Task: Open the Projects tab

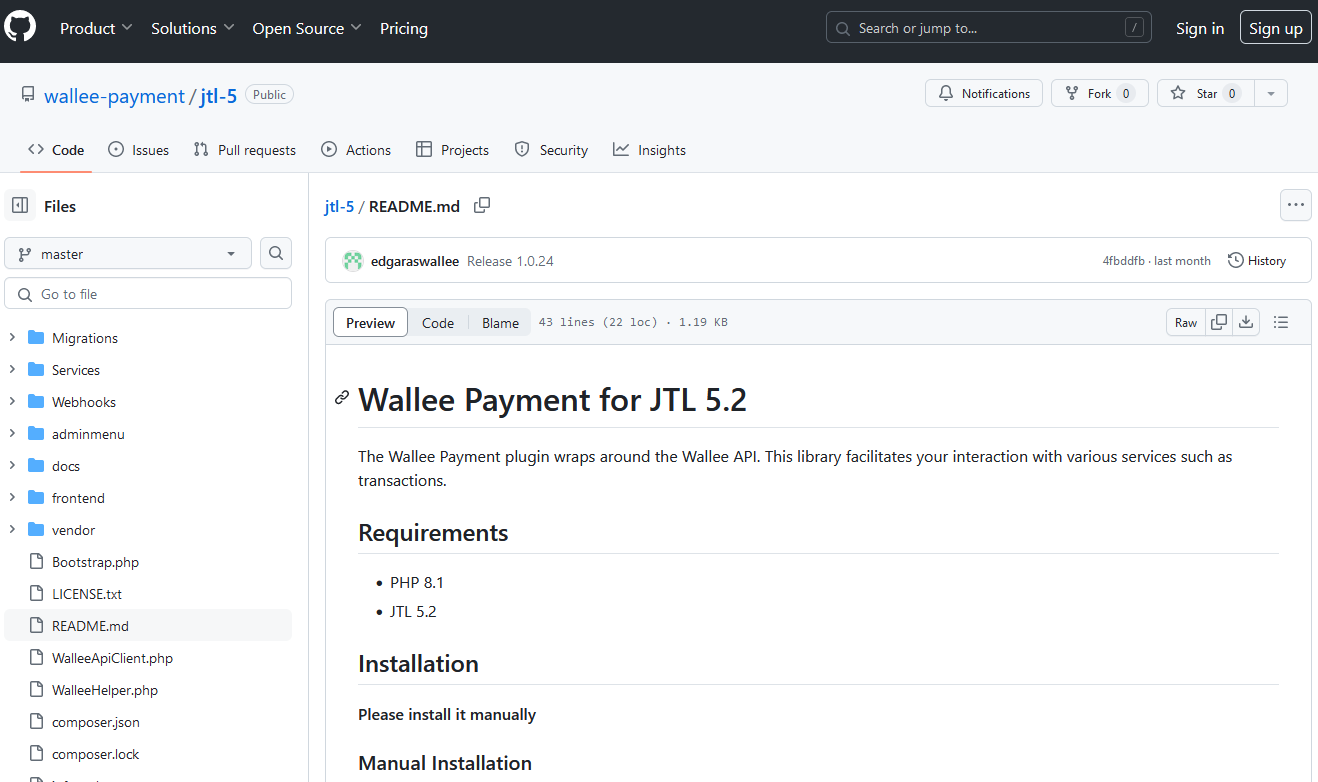Action: [x=452, y=150]
